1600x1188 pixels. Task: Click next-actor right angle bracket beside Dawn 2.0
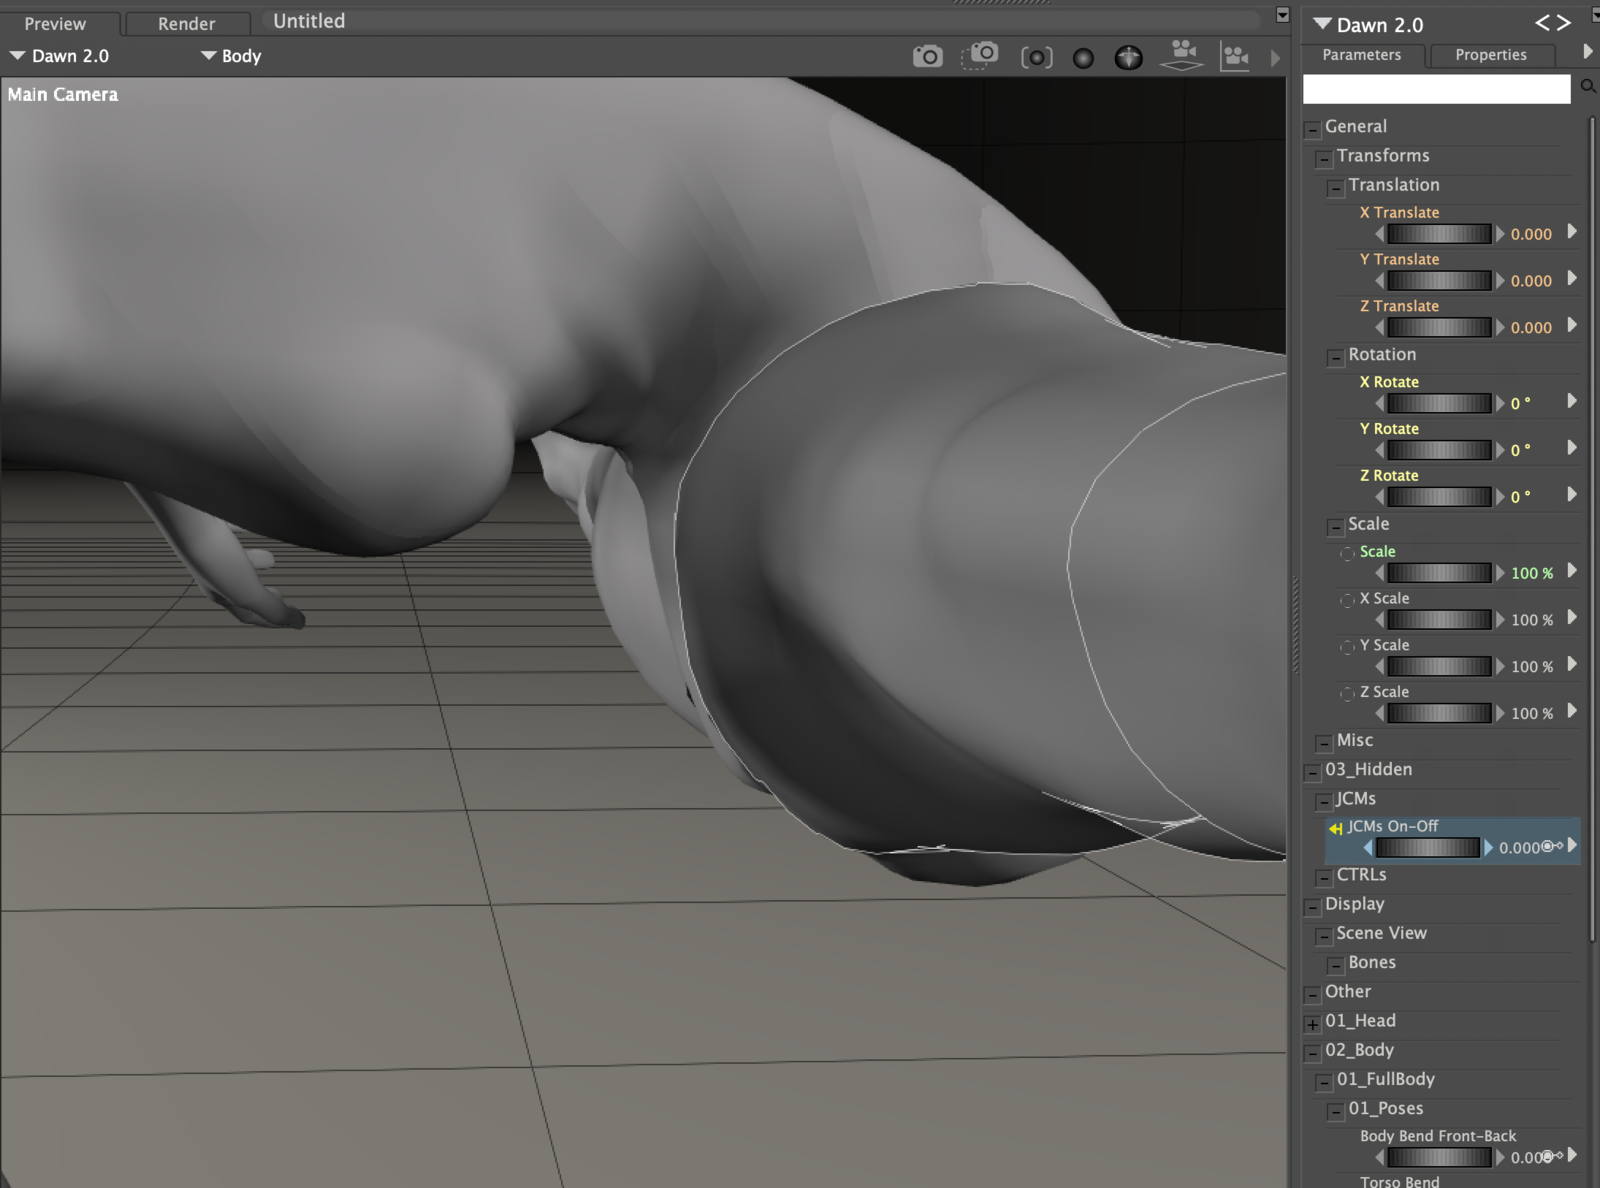1563,23
